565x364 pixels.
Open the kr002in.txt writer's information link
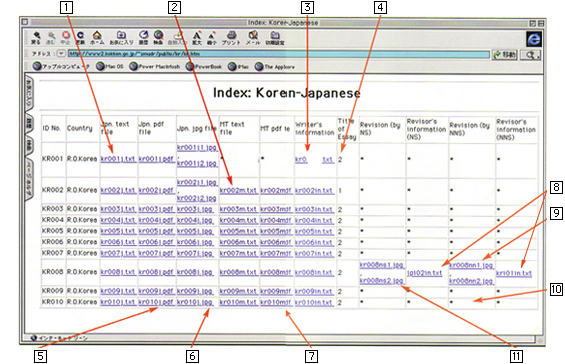pos(314,190)
